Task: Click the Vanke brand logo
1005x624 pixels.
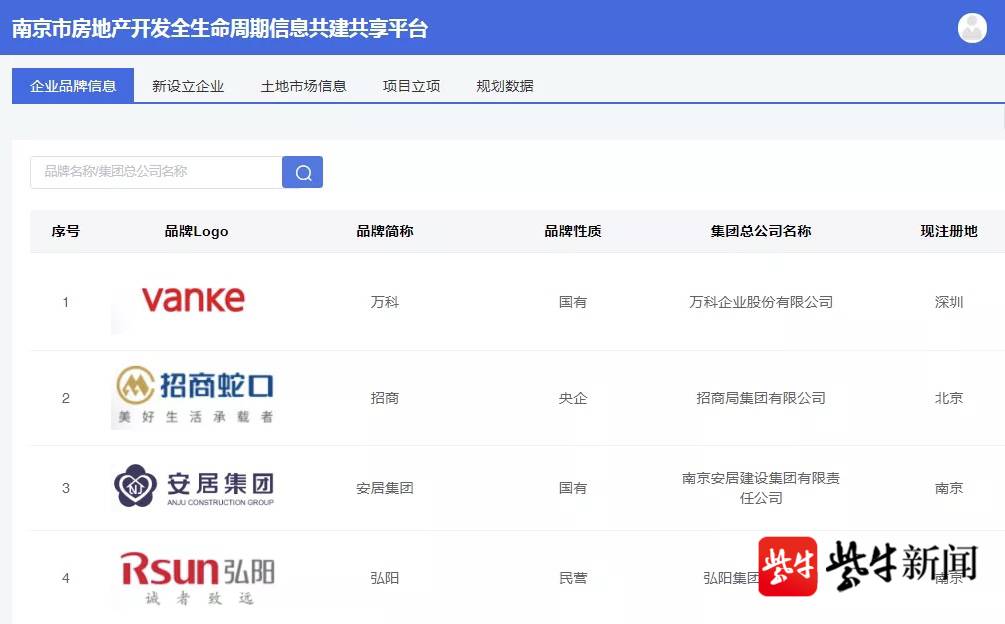Action: coord(193,299)
